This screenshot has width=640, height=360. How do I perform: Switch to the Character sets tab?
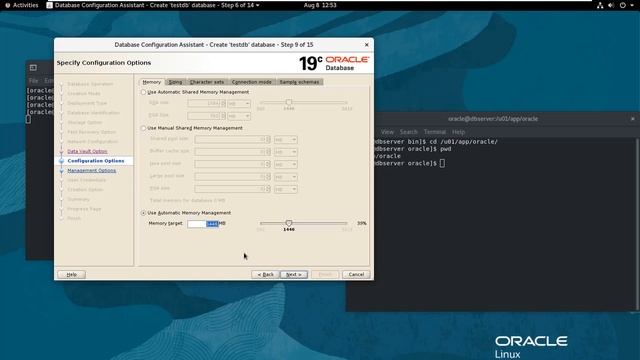pyautogui.click(x=207, y=82)
